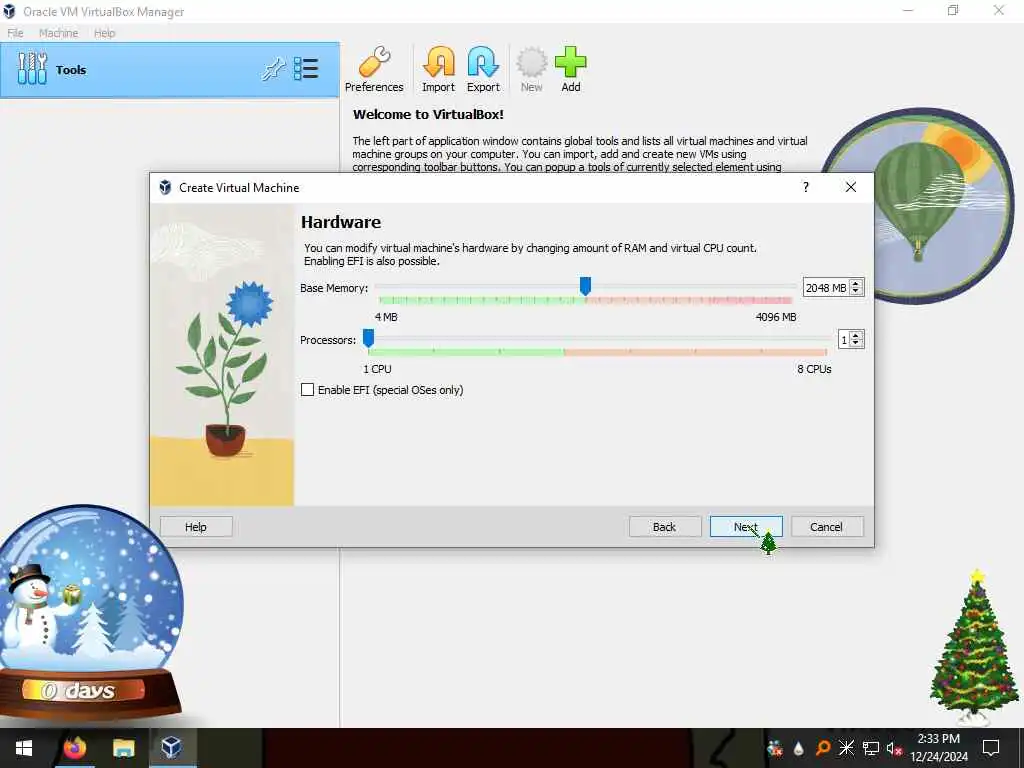Click the Export appliance icon
Viewport: 1024px width, 768px height.
(x=483, y=63)
